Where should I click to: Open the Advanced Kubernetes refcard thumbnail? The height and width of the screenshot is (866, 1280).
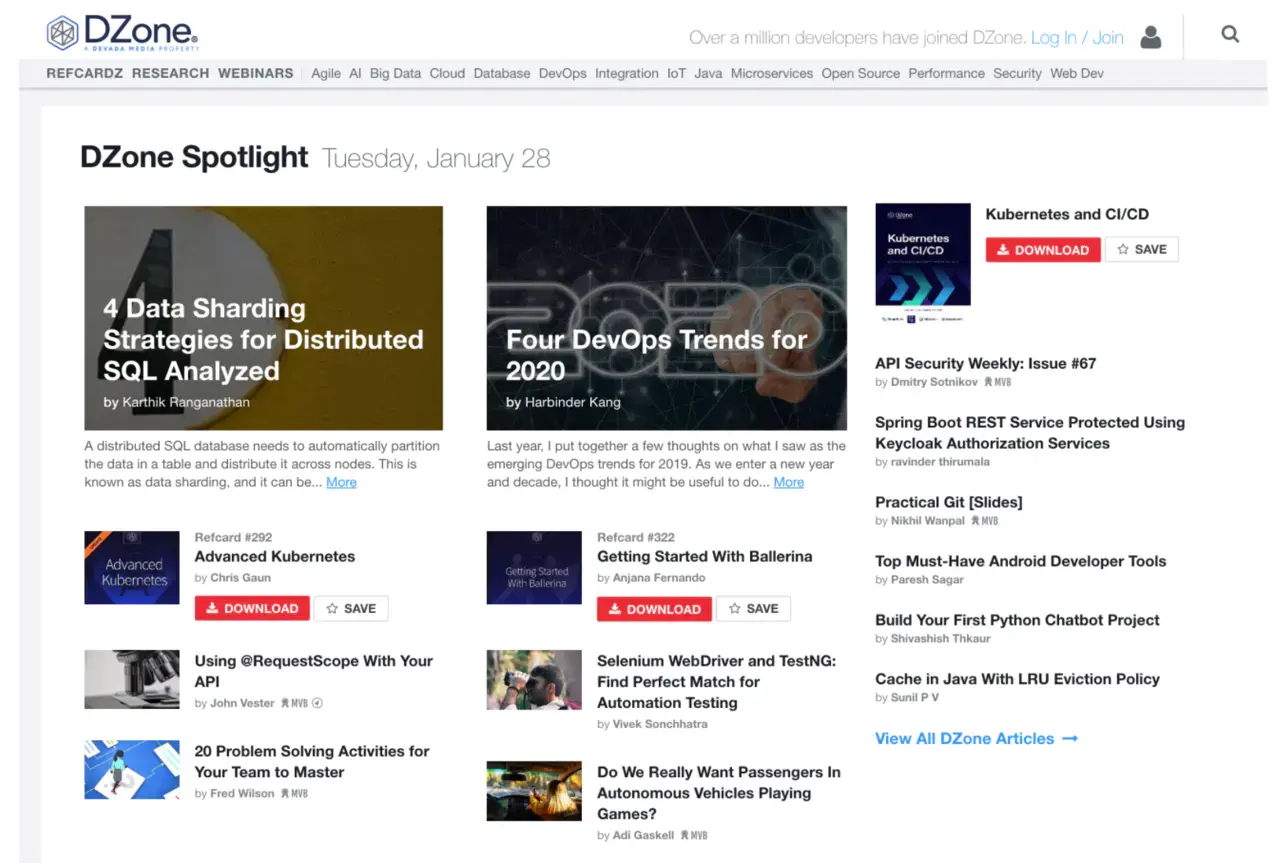132,567
